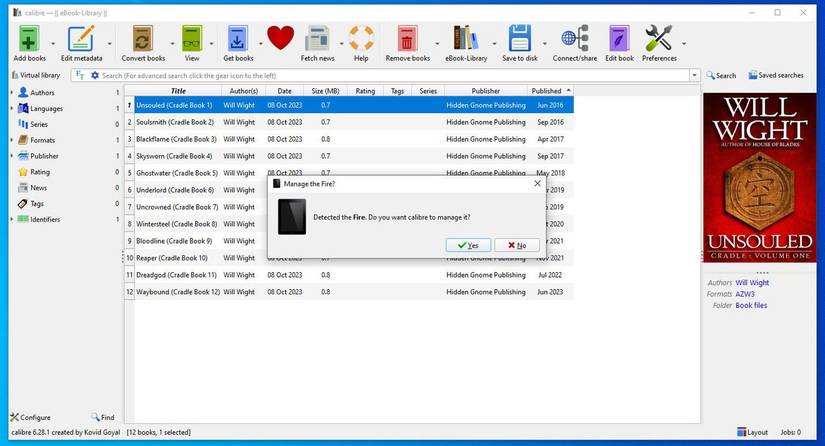The height and width of the screenshot is (446, 825).
Task: Select Rating in tag browser
Action: 39,172
